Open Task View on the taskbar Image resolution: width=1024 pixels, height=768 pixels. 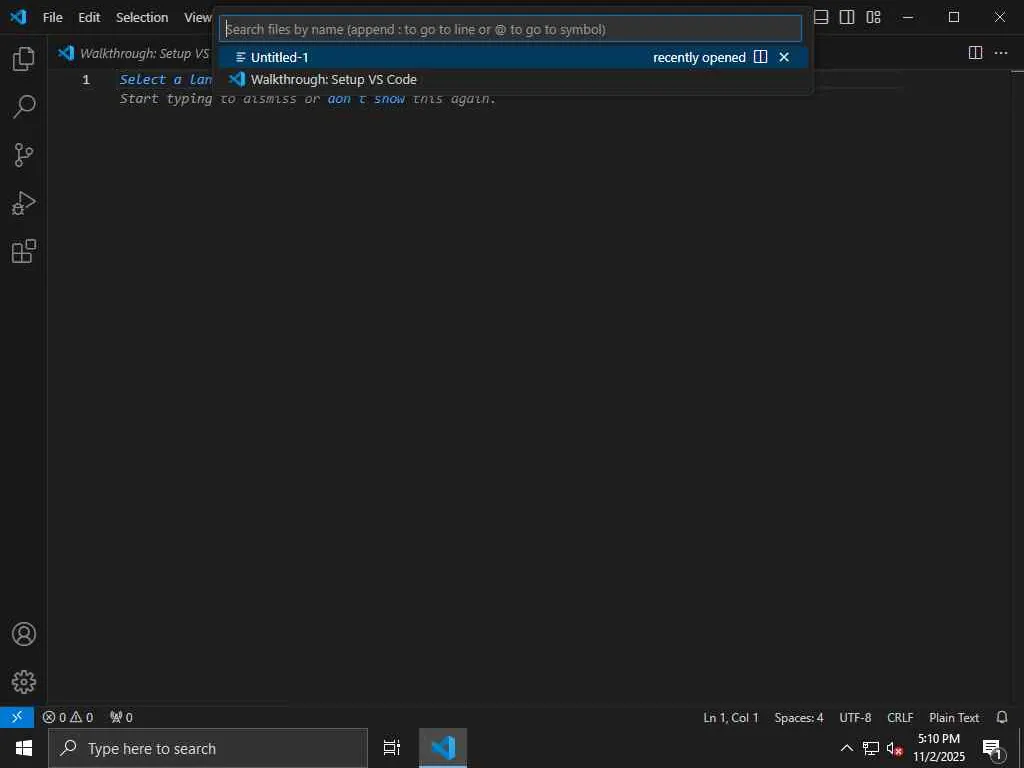[x=392, y=748]
